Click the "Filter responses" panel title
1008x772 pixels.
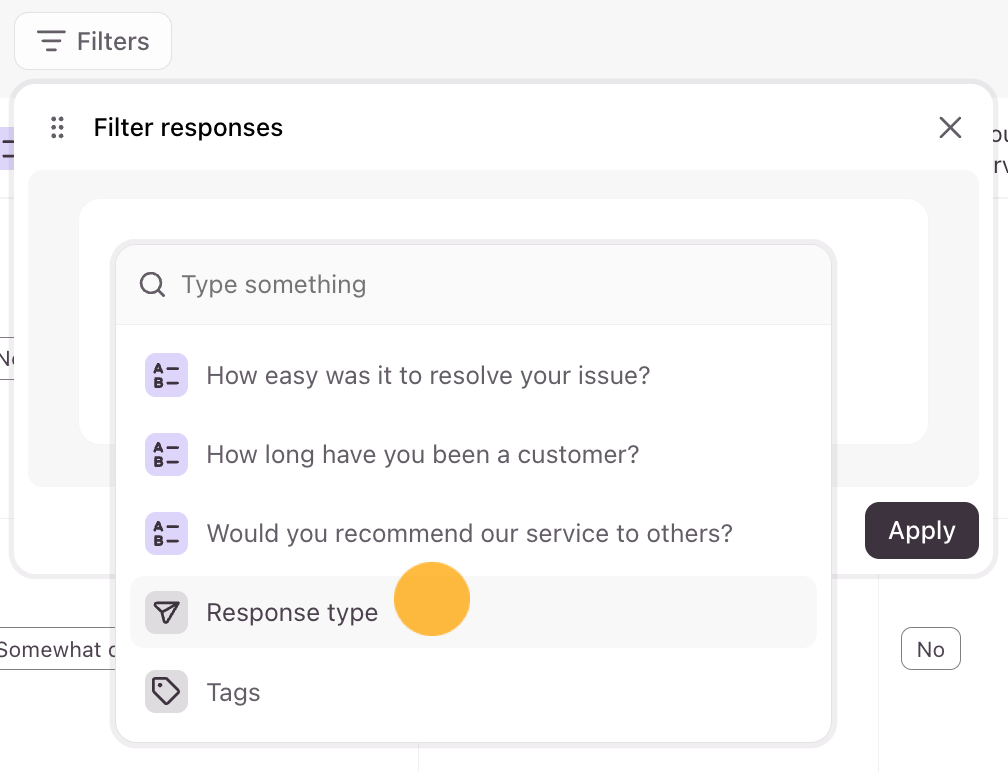(x=188, y=128)
